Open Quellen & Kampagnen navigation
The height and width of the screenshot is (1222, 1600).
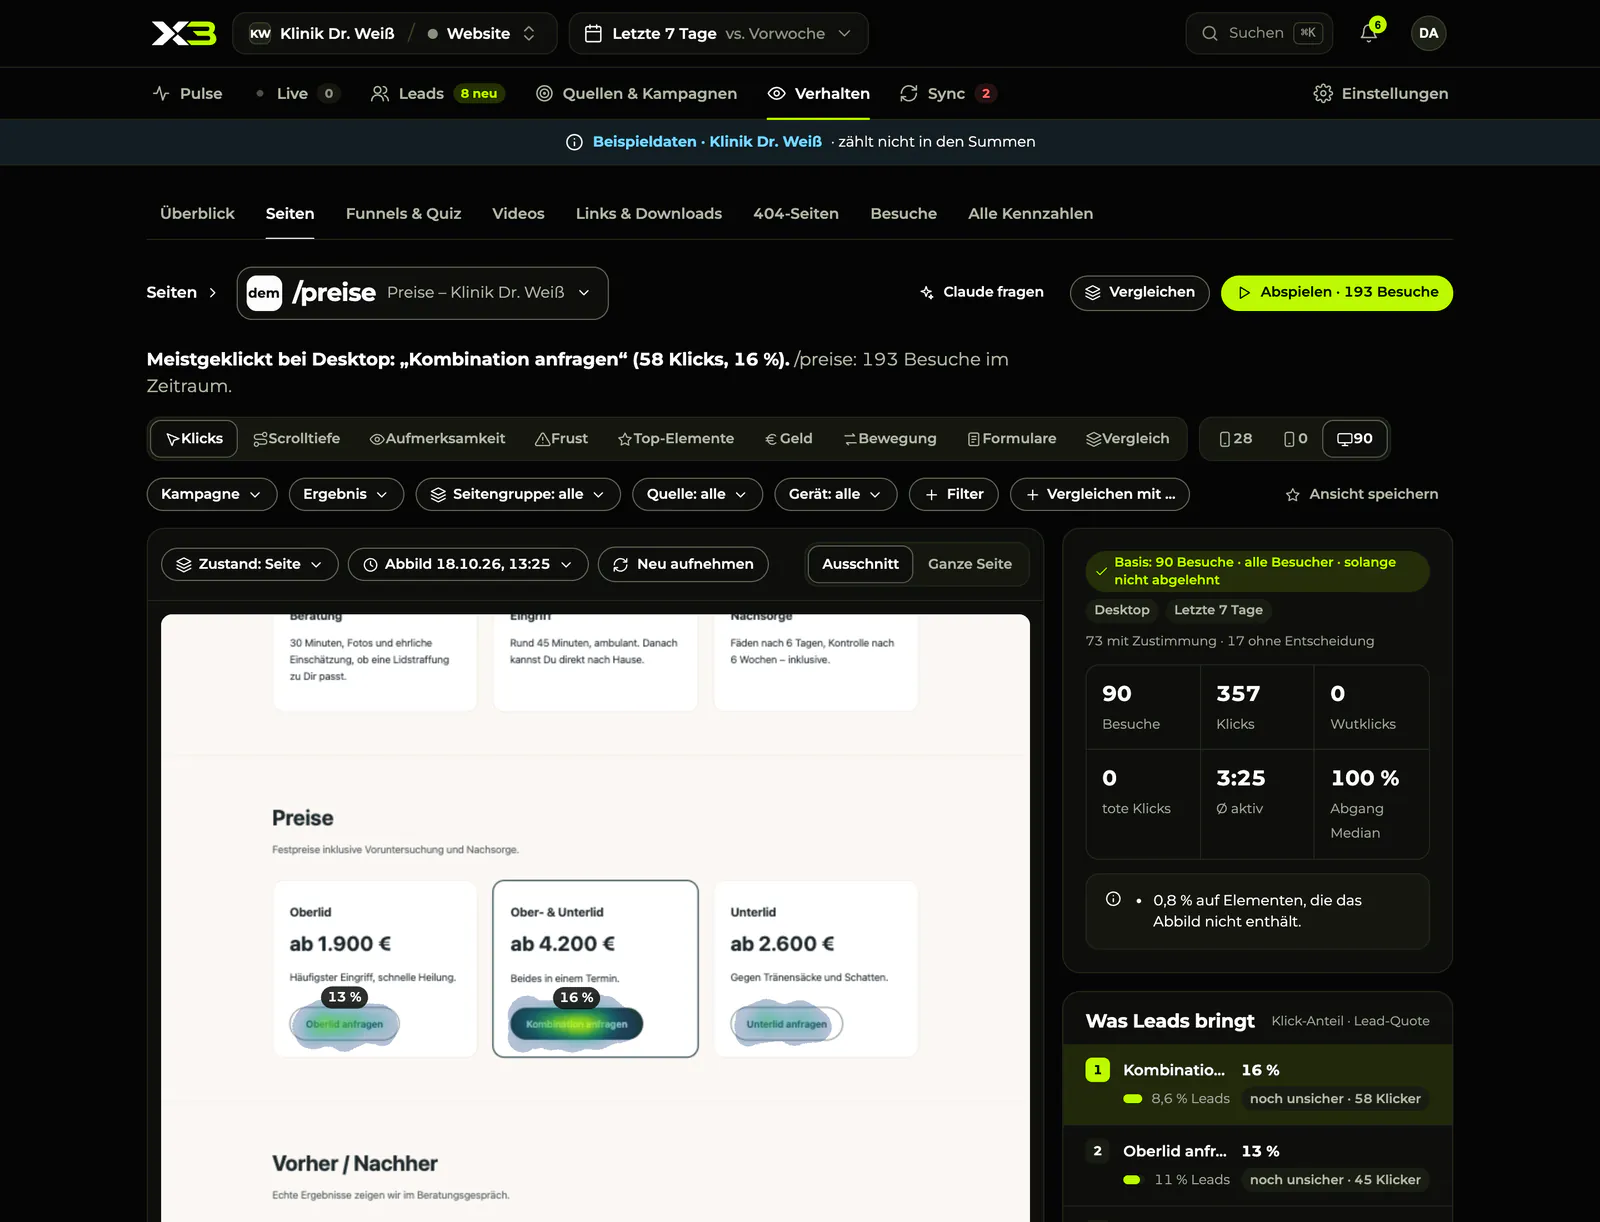pos(636,93)
